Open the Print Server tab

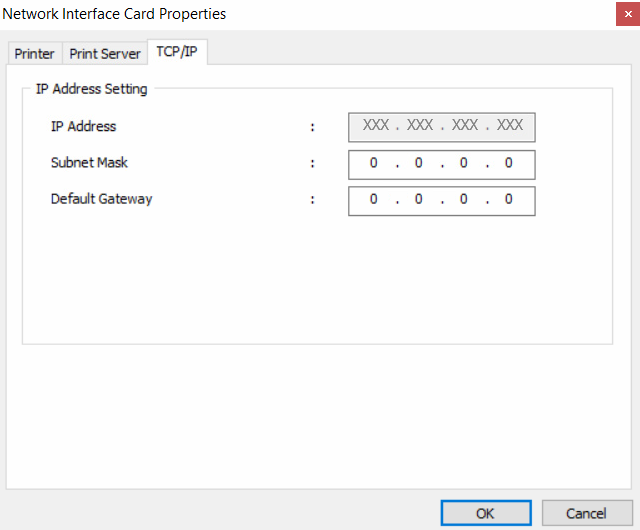[105, 54]
